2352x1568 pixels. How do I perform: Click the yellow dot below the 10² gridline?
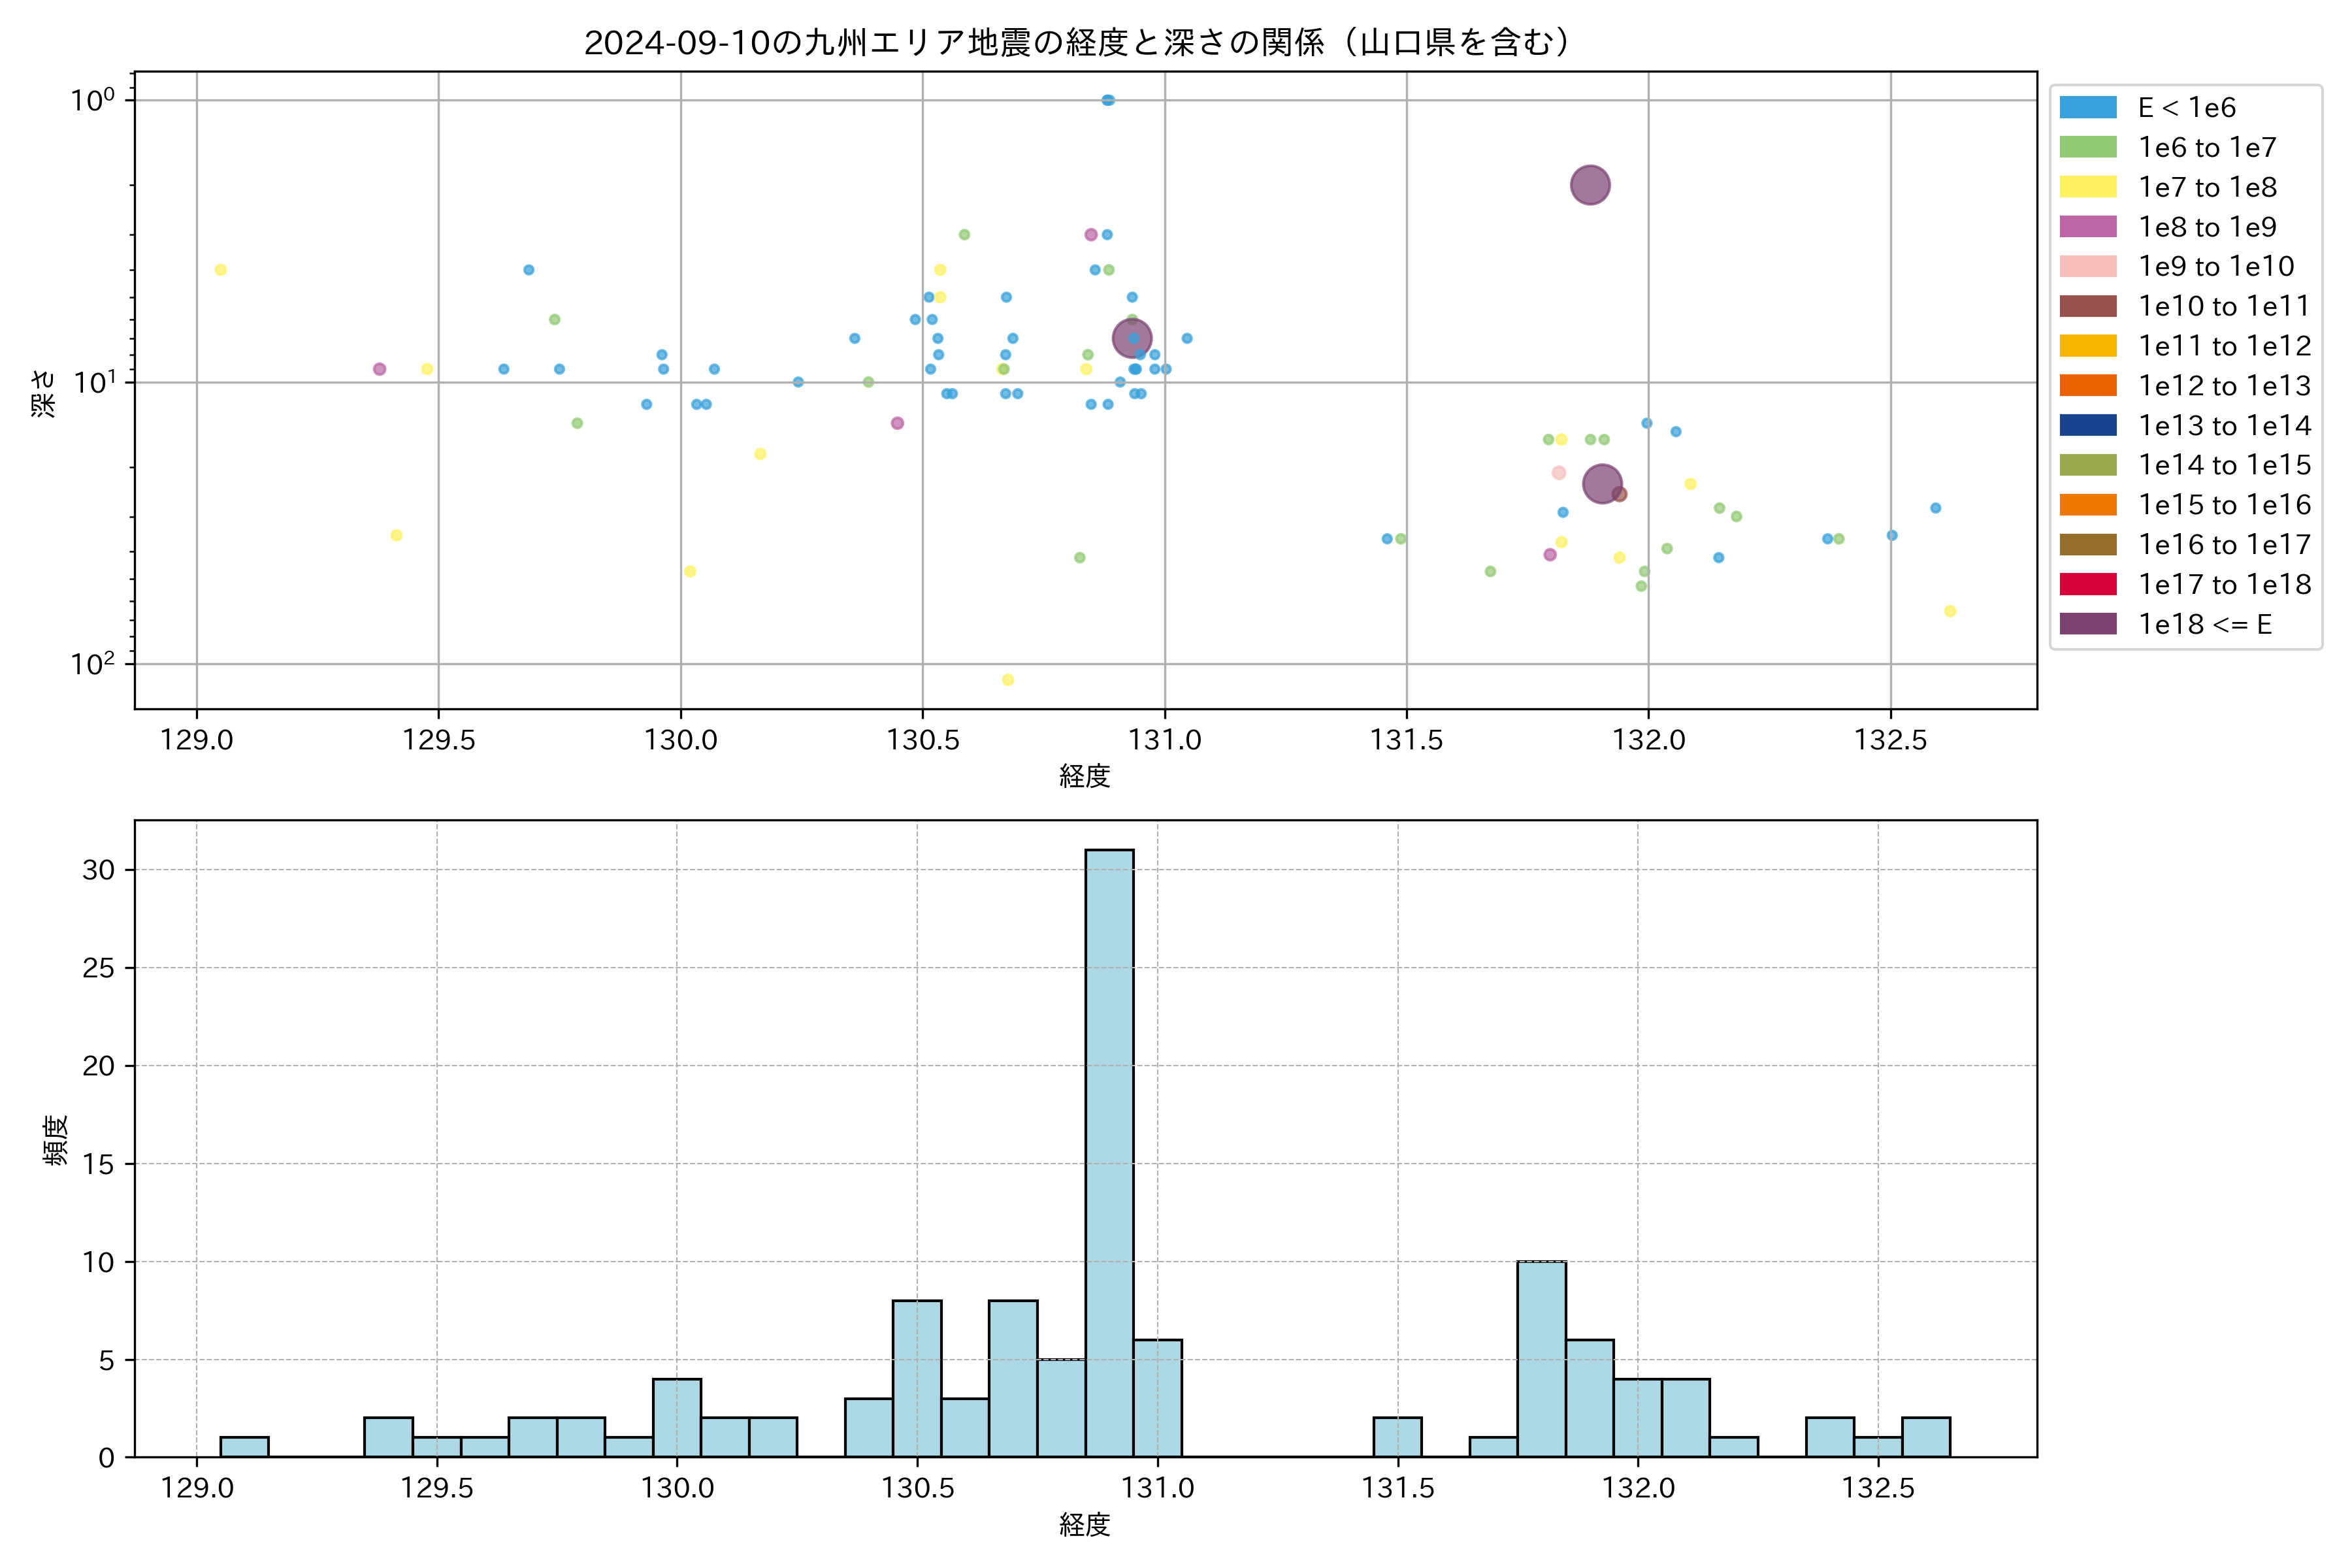click(1008, 680)
